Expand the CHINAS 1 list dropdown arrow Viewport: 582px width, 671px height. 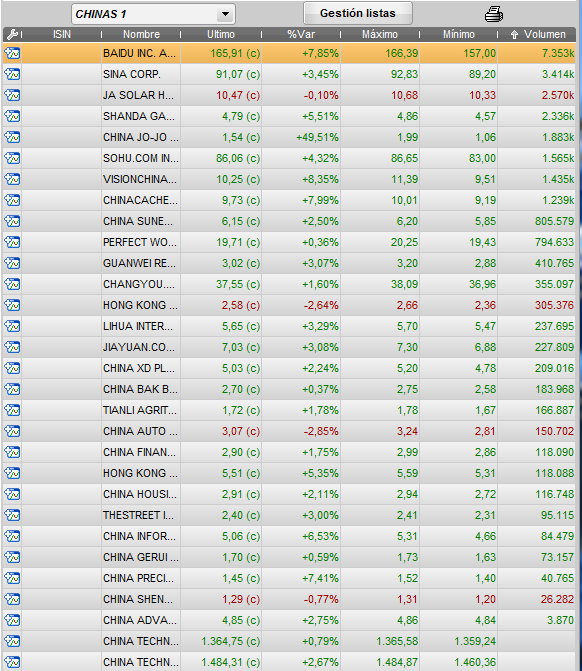[226, 14]
